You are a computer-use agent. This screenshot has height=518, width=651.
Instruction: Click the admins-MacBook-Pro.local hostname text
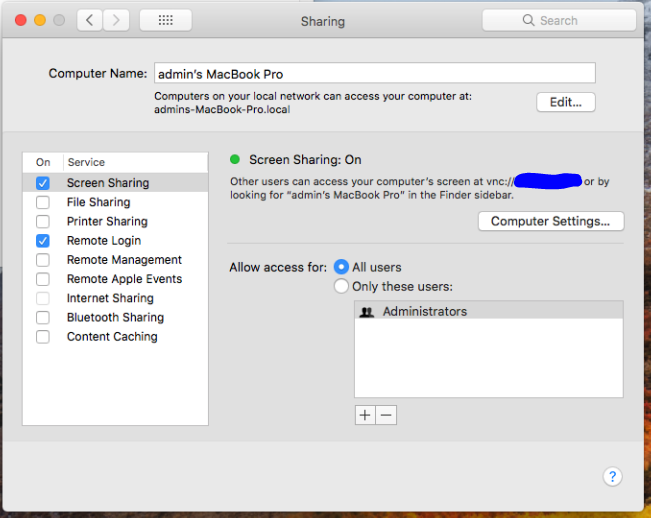pos(222,110)
